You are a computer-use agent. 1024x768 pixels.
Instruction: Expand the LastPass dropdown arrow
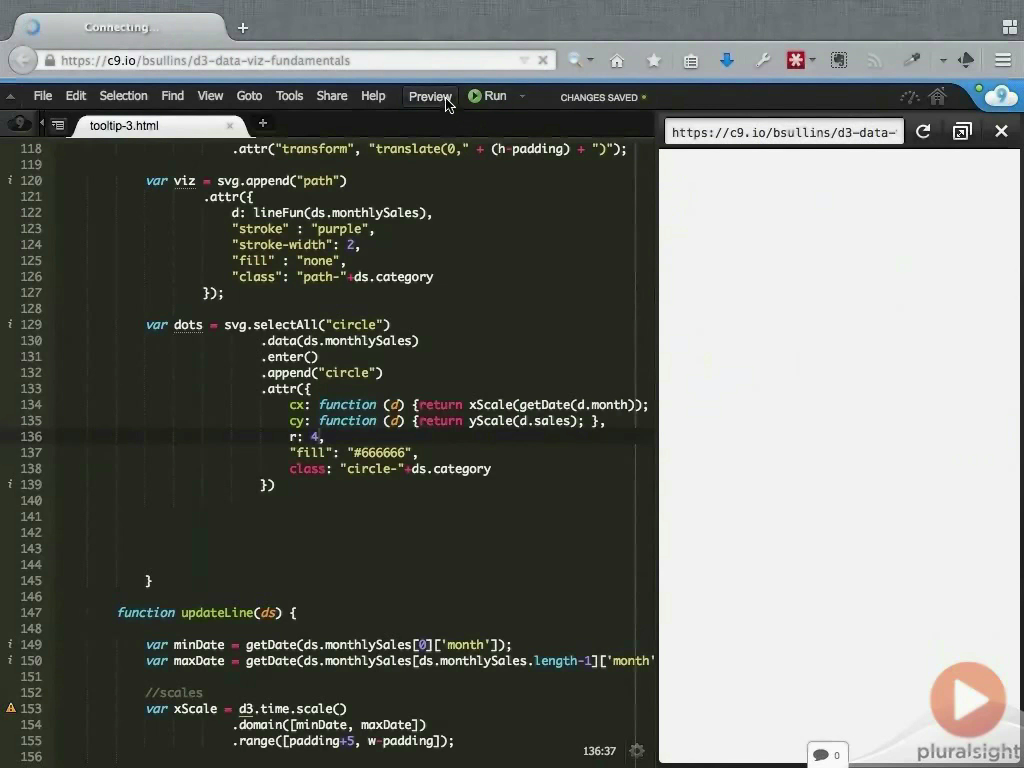(812, 60)
